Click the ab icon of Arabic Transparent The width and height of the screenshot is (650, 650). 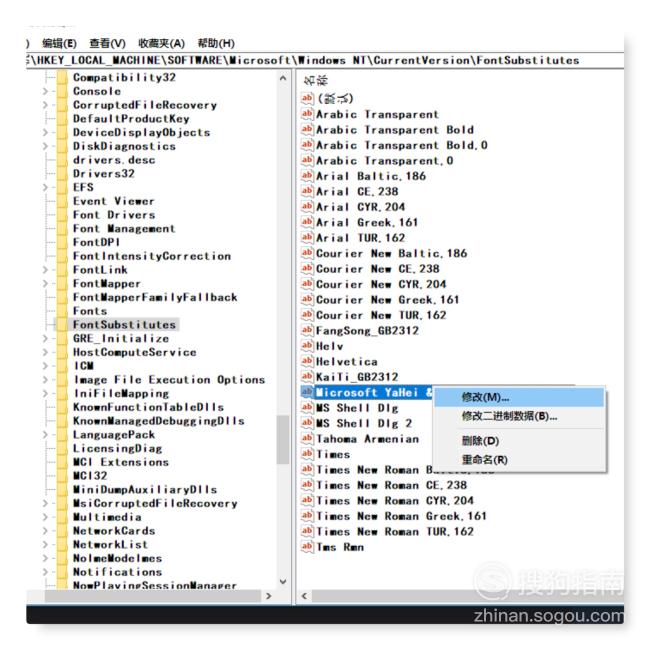tap(307, 114)
